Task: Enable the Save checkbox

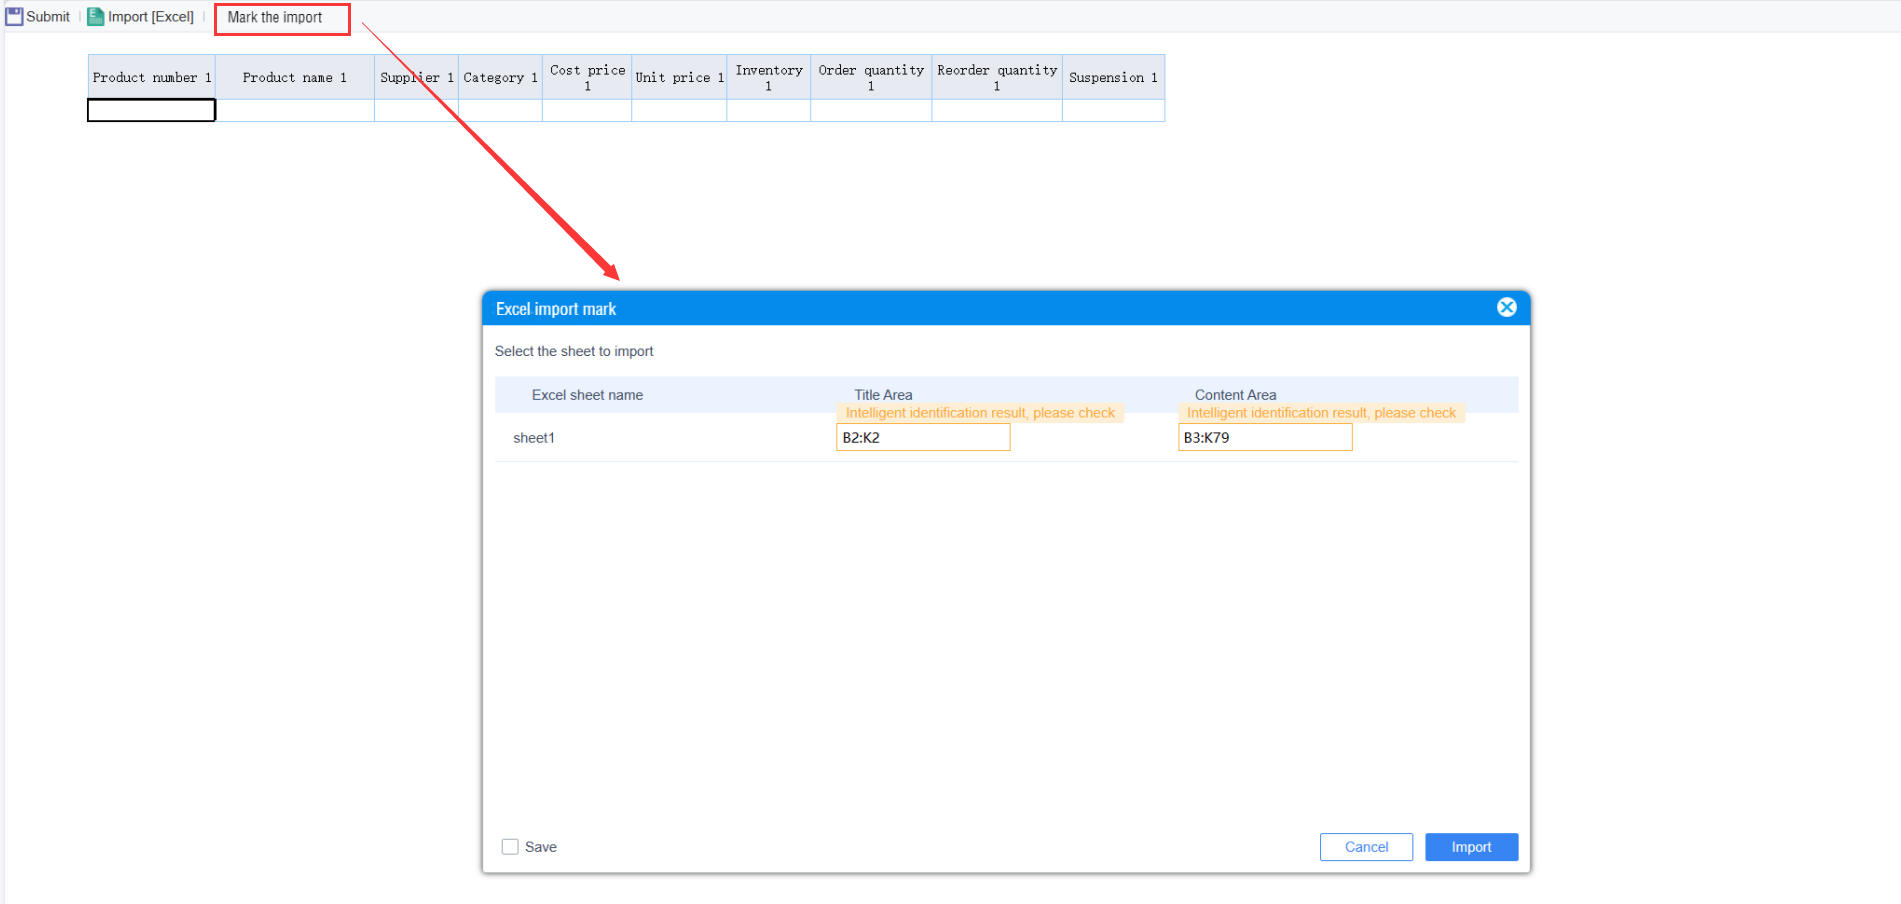Action: pos(510,846)
